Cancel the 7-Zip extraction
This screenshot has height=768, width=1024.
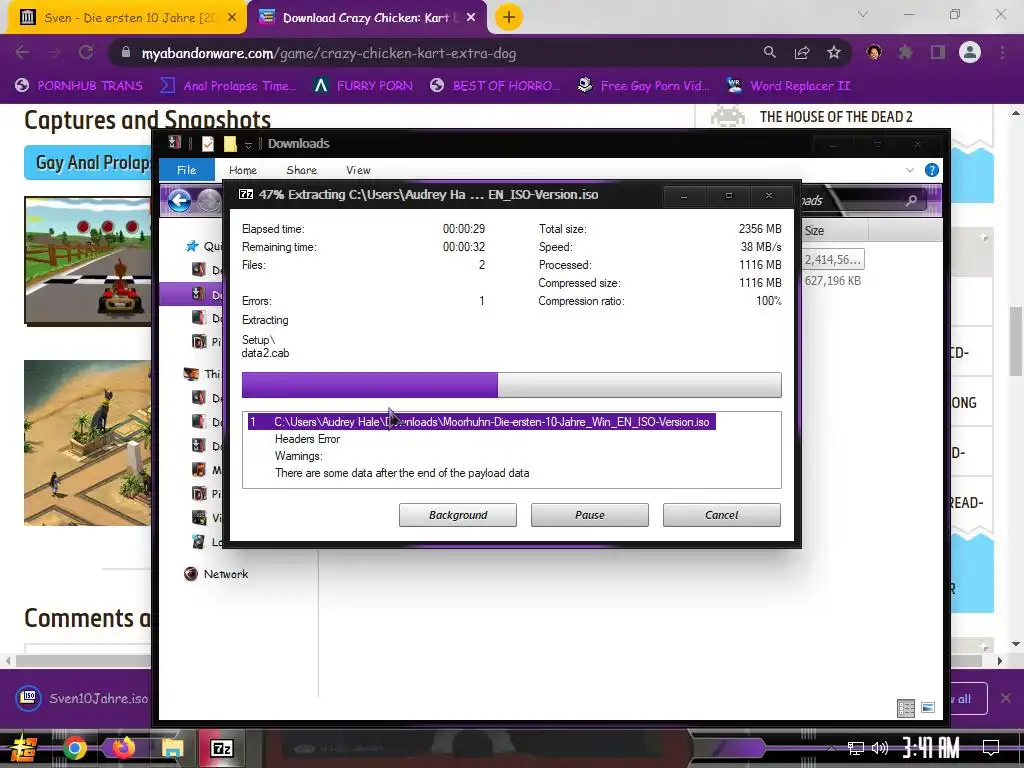pos(722,515)
